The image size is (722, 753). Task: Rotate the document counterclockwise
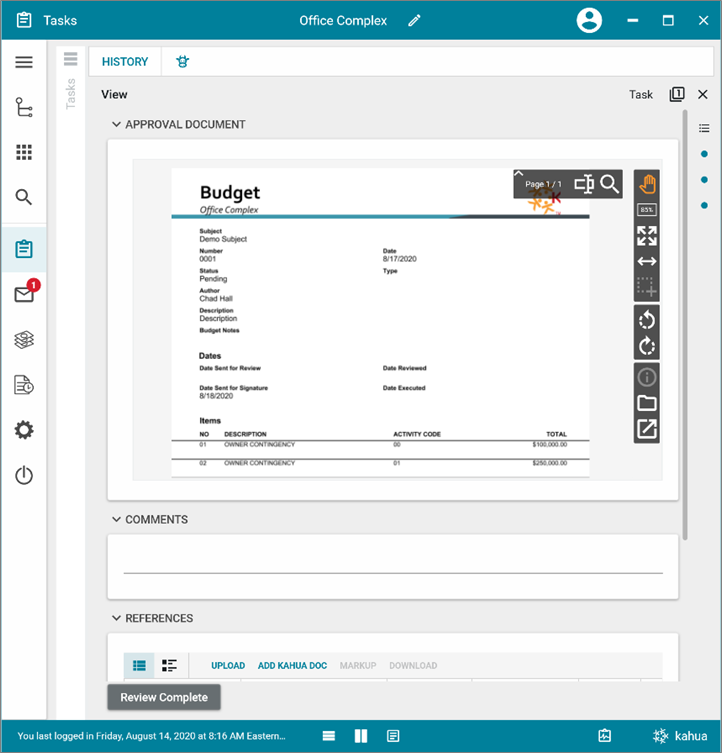tap(647, 320)
